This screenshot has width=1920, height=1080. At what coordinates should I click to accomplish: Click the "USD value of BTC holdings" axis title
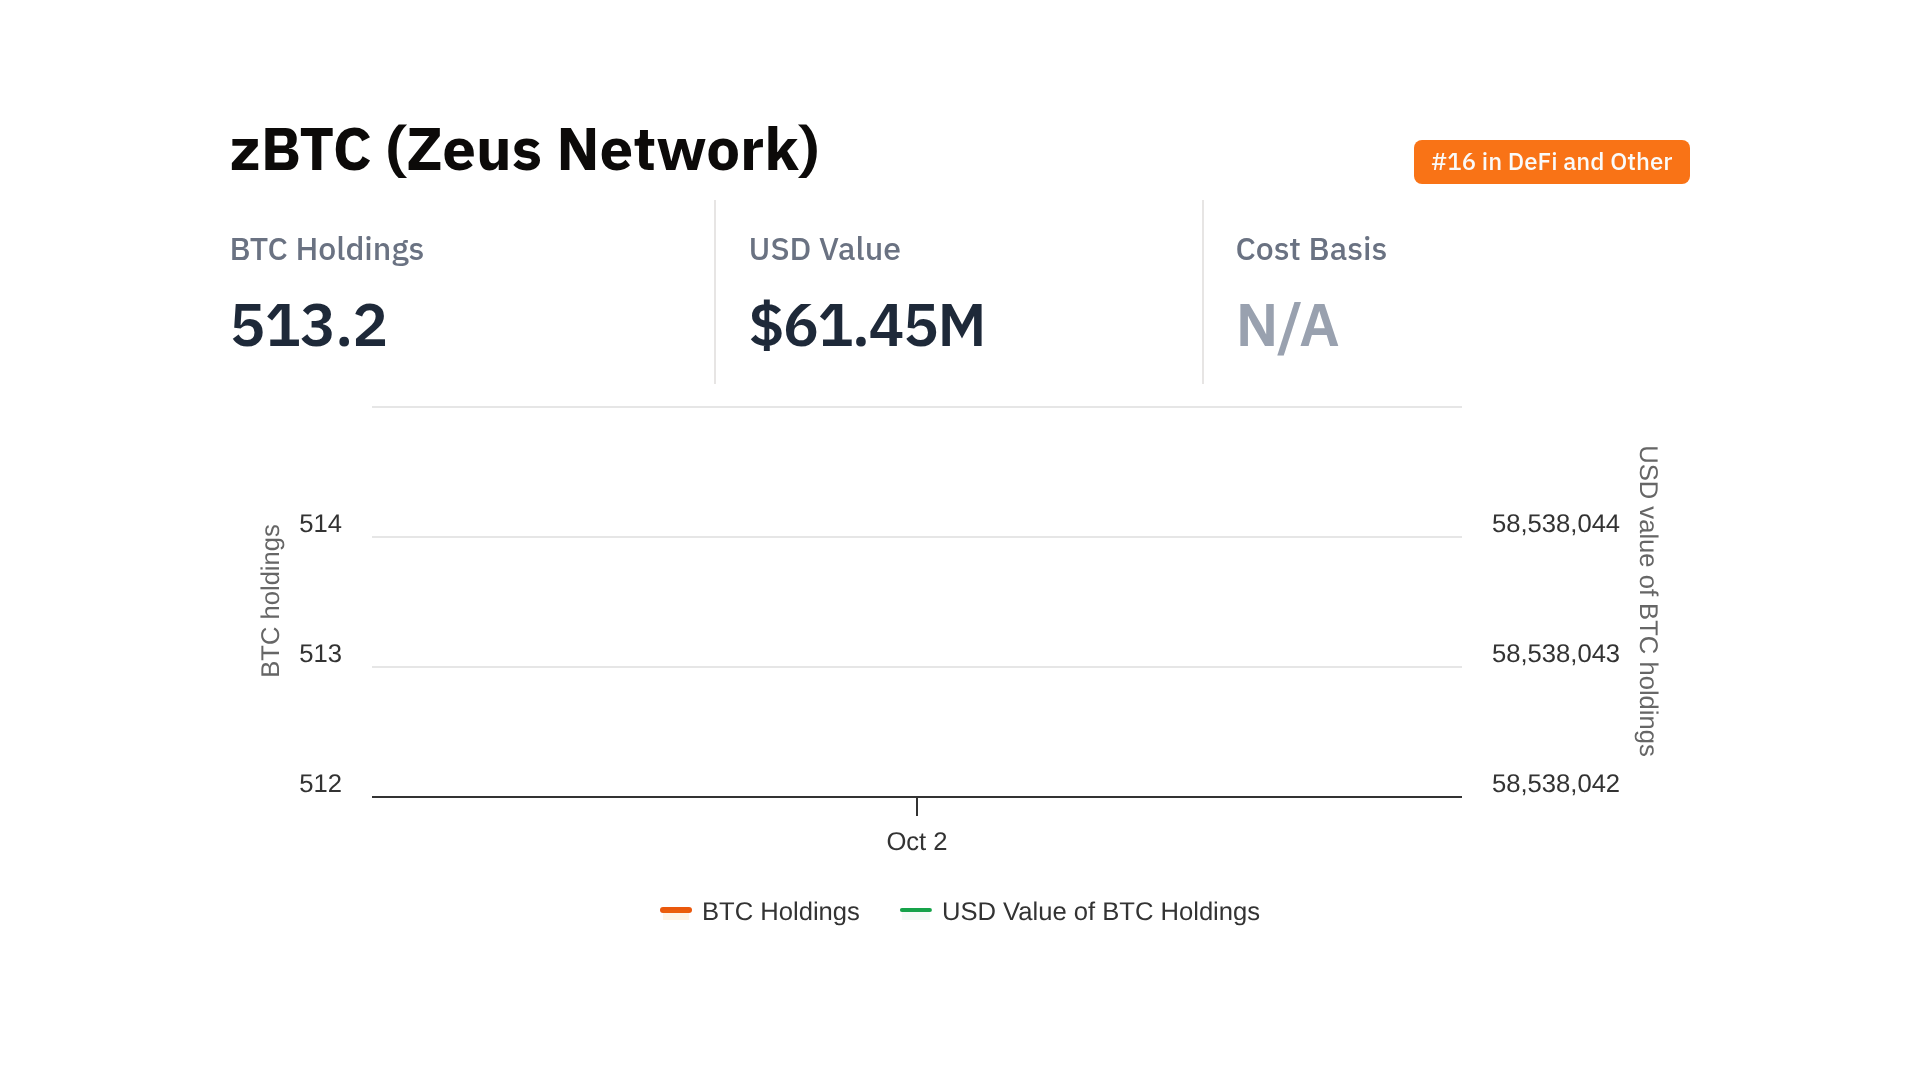pos(1648,600)
